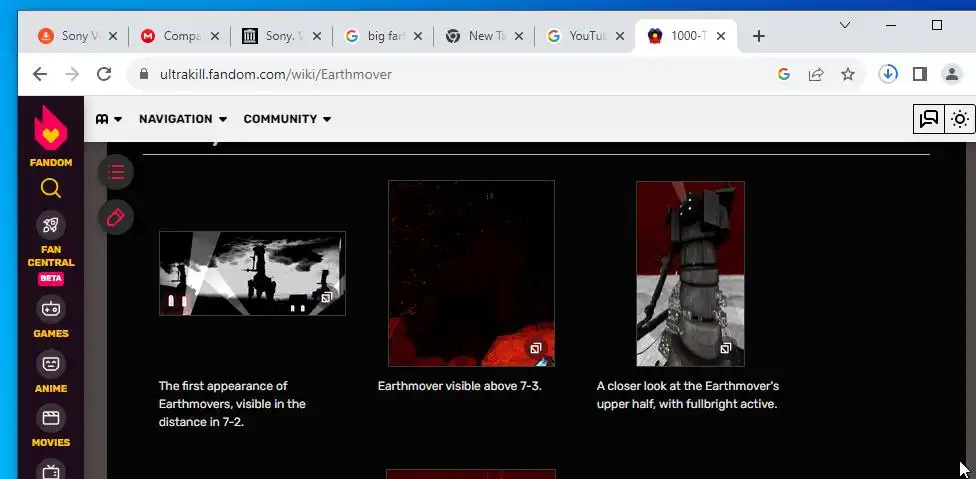Close the New Tab tab
This screenshot has height=479, width=976.
click(519, 36)
